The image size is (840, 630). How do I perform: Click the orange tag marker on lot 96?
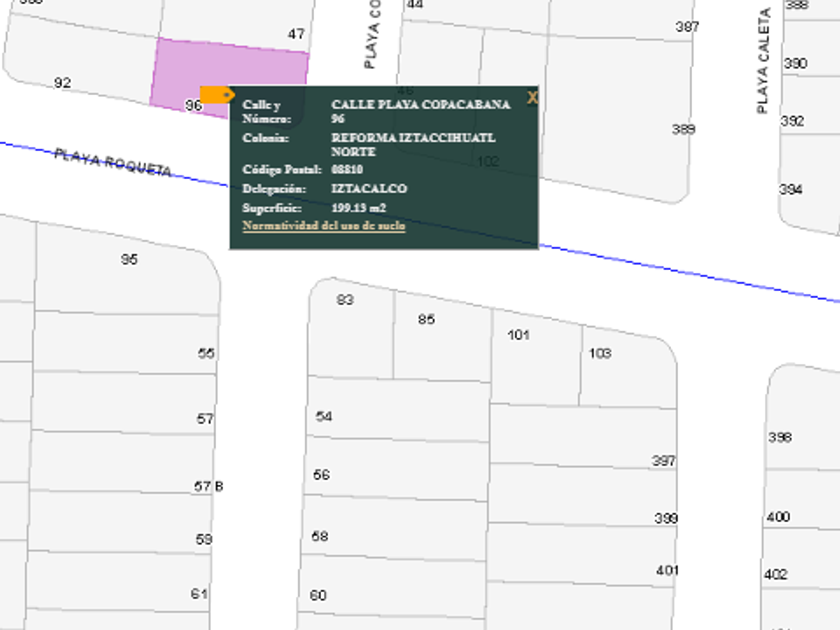pyautogui.click(x=217, y=95)
